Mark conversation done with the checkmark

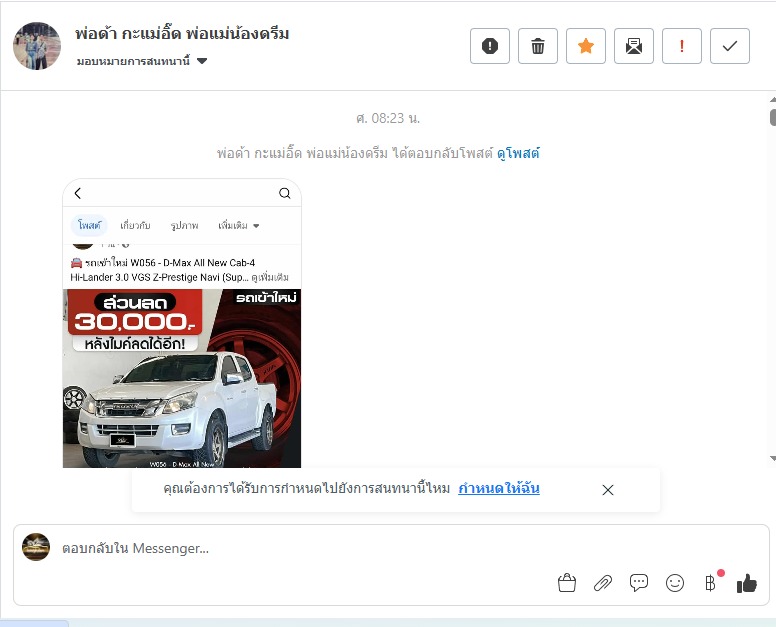point(729,46)
